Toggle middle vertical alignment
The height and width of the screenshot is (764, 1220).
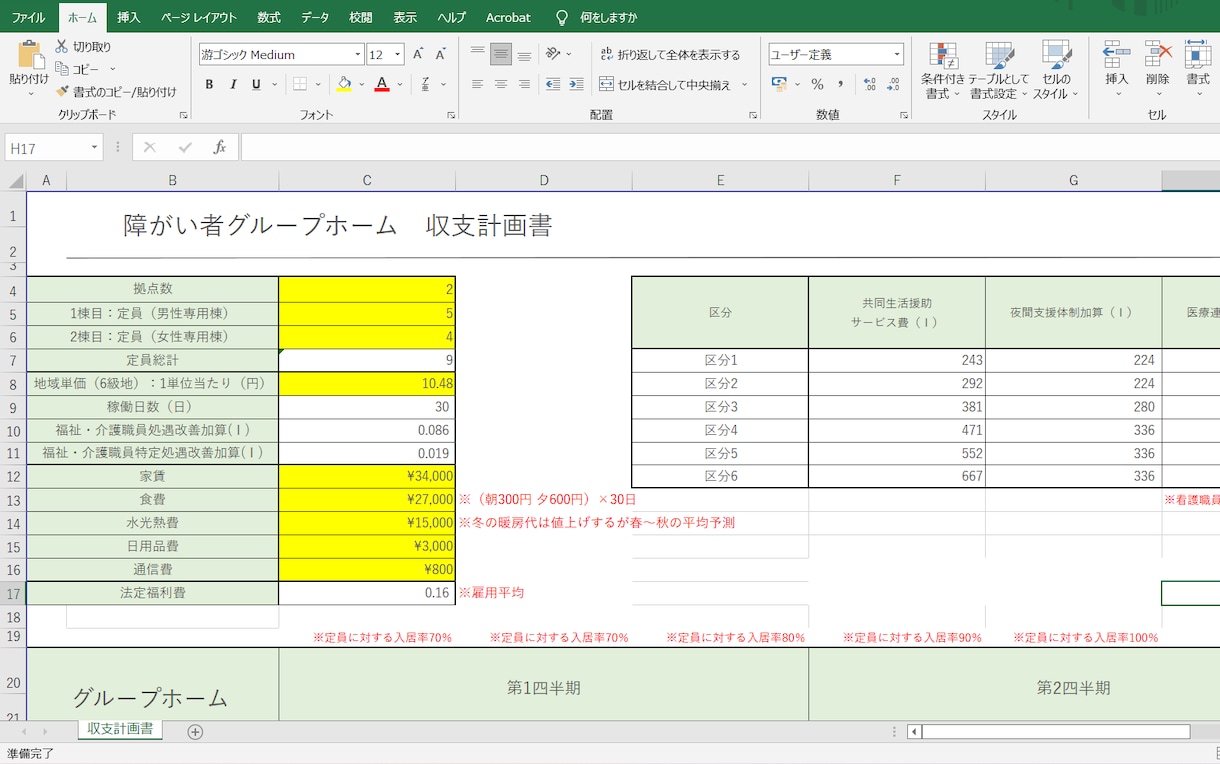coord(501,54)
